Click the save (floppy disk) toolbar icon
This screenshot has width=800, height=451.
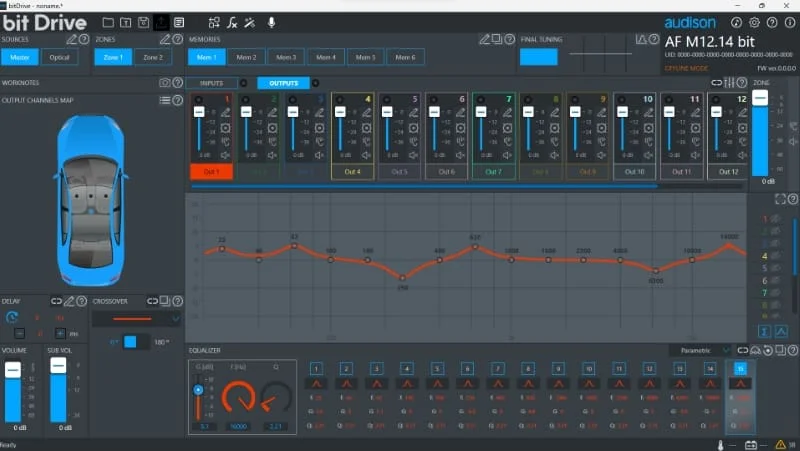pyautogui.click(x=143, y=22)
